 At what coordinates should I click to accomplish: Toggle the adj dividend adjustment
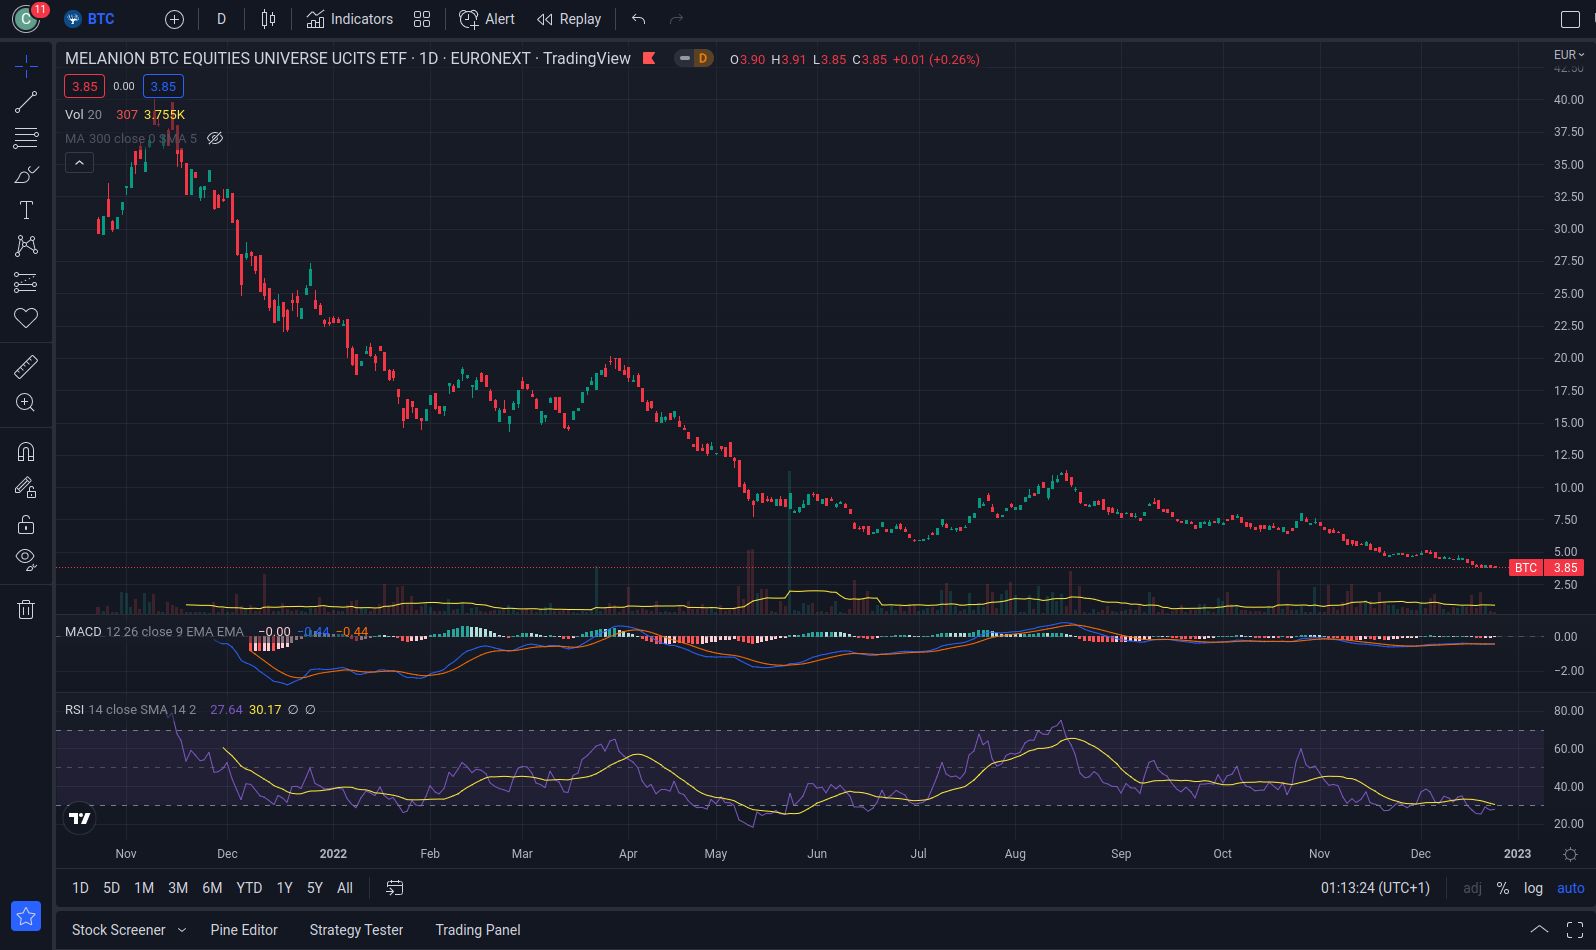point(1472,888)
